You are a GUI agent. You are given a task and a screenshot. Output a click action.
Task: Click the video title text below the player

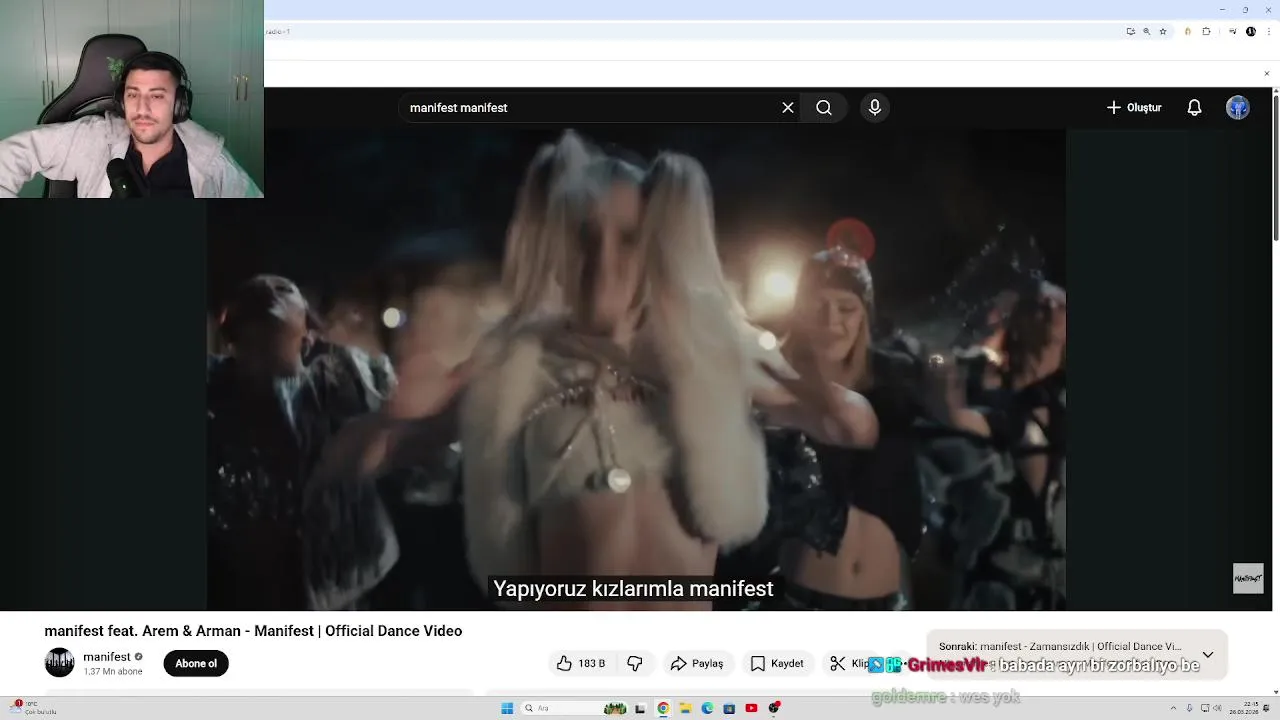click(x=253, y=631)
